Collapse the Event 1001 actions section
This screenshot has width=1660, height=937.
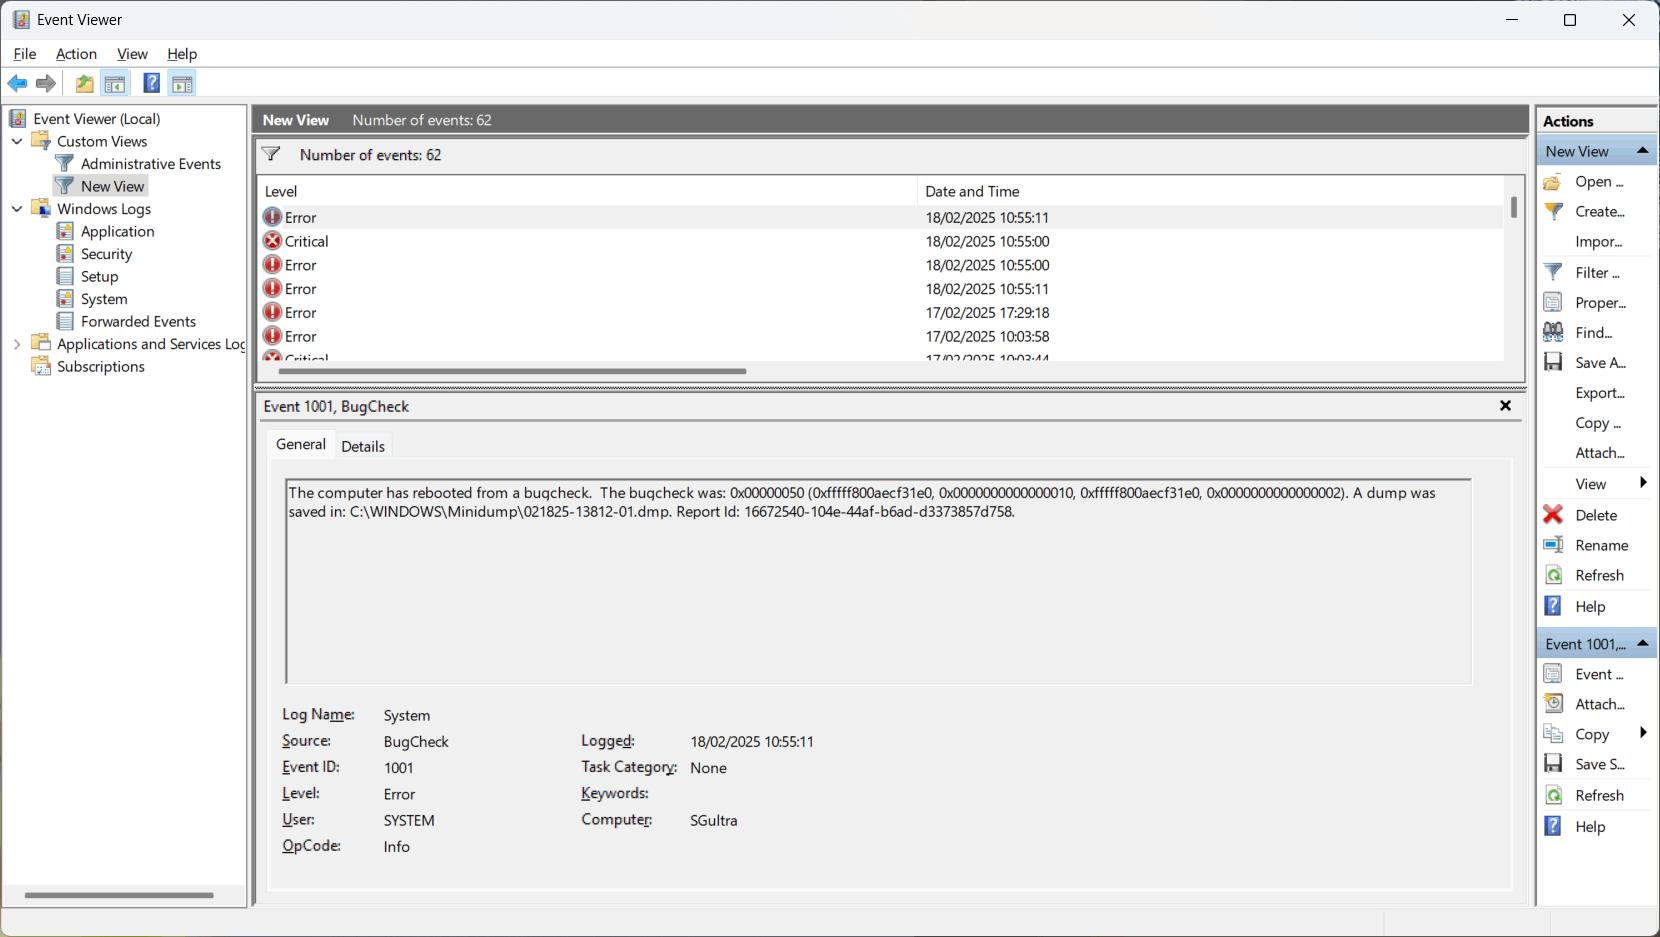pyautogui.click(x=1642, y=643)
